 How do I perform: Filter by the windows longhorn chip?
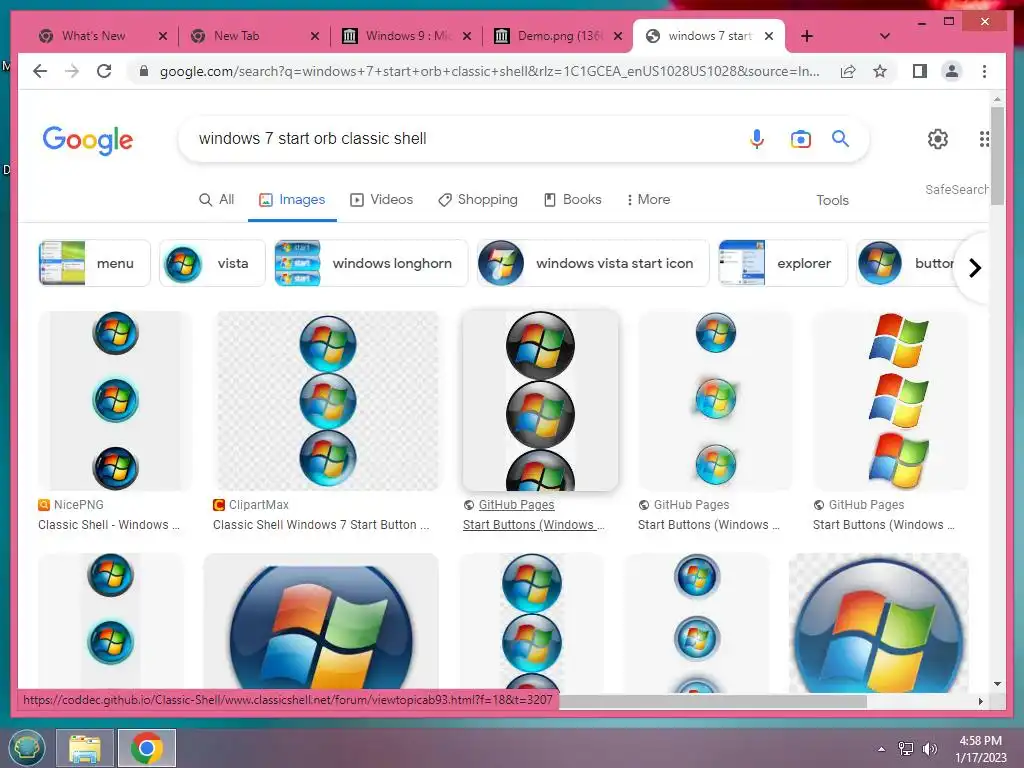(x=371, y=263)
